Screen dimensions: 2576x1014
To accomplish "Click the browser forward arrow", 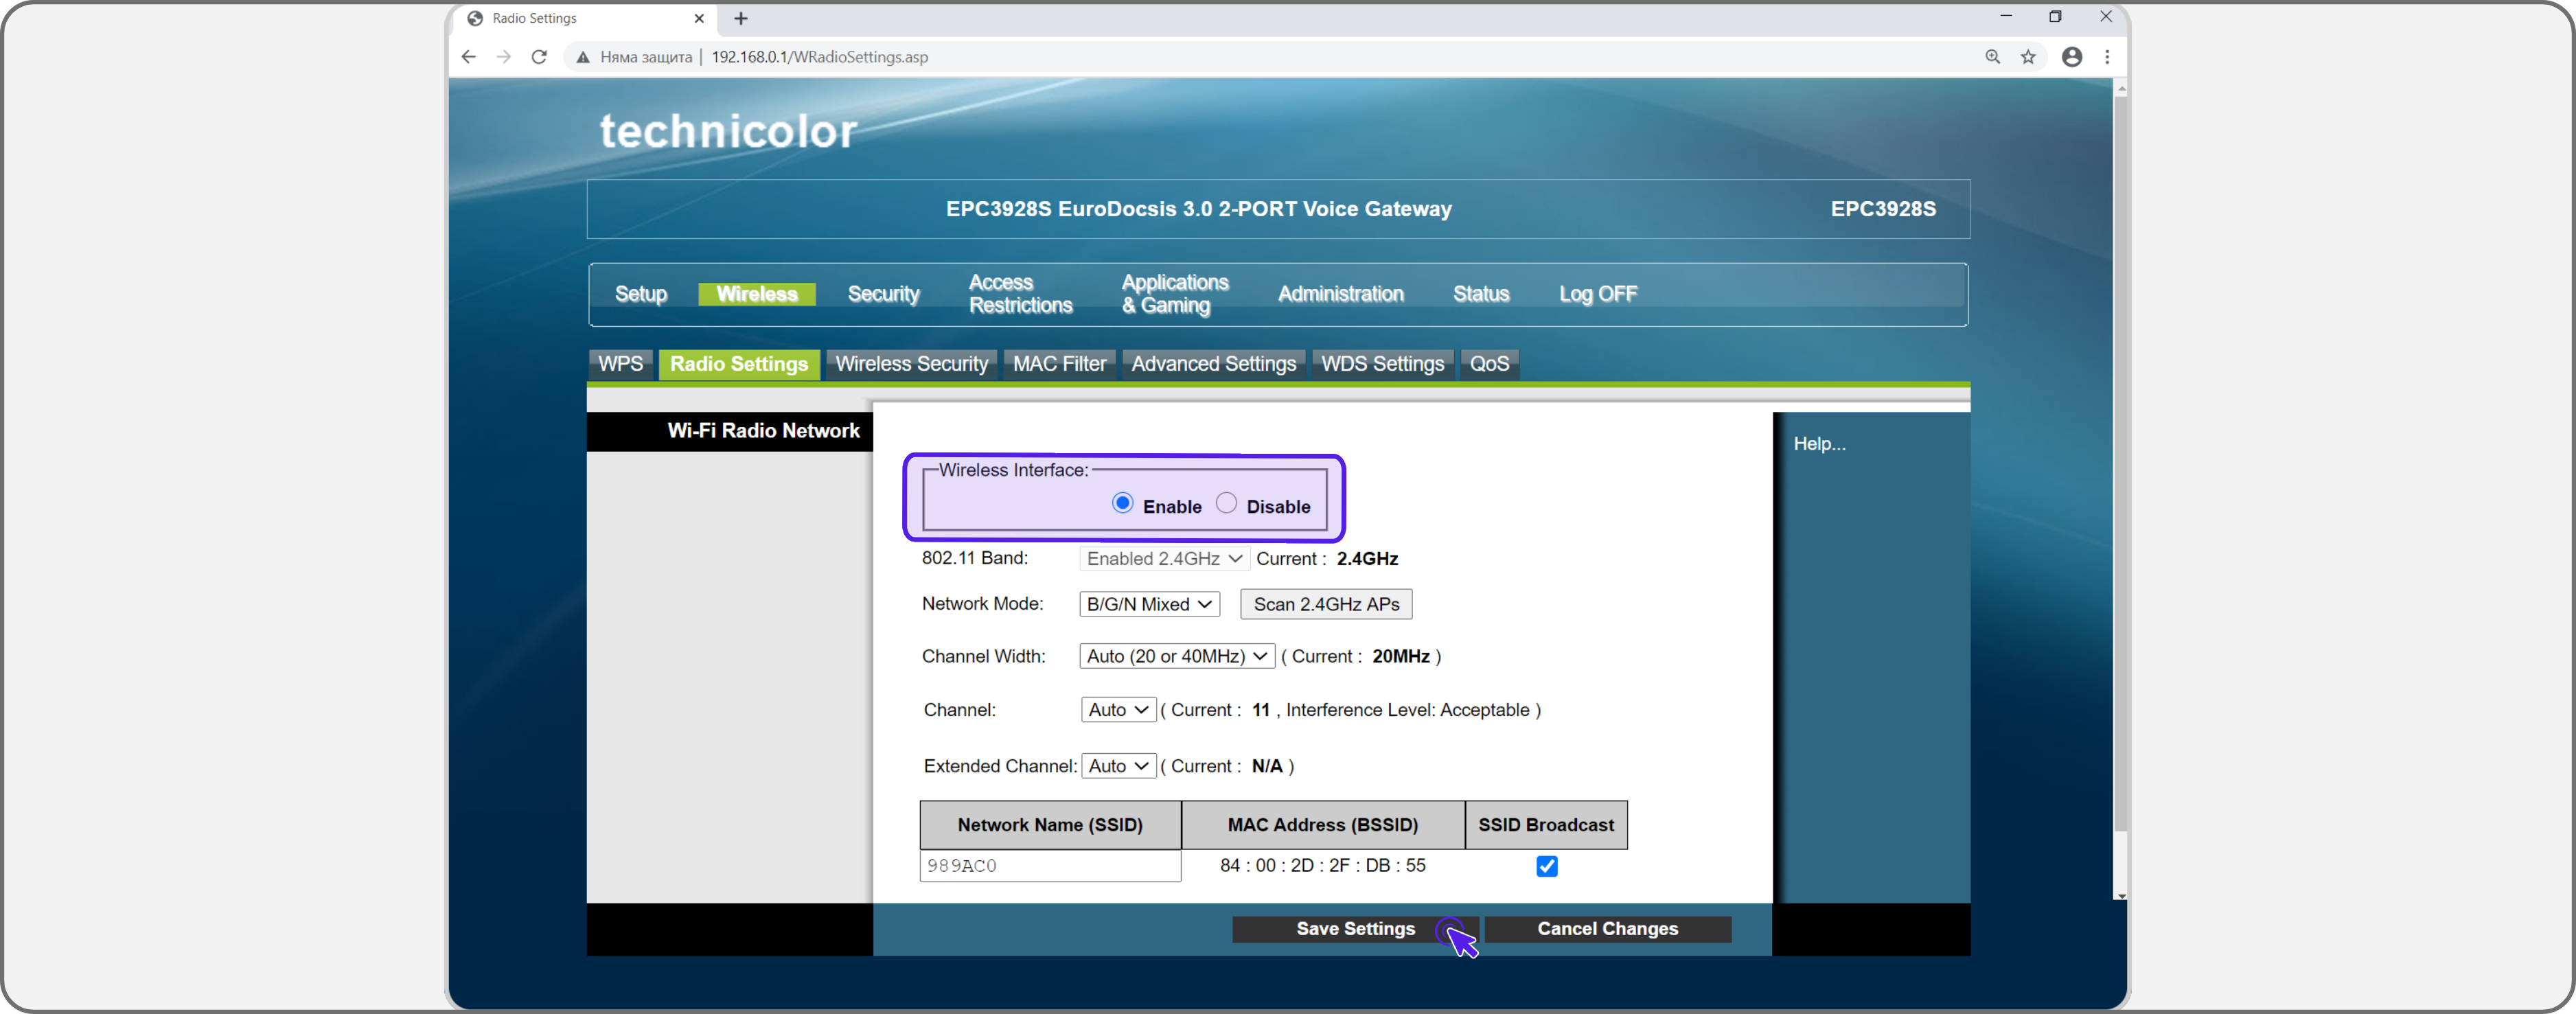I will click(503, 57).
